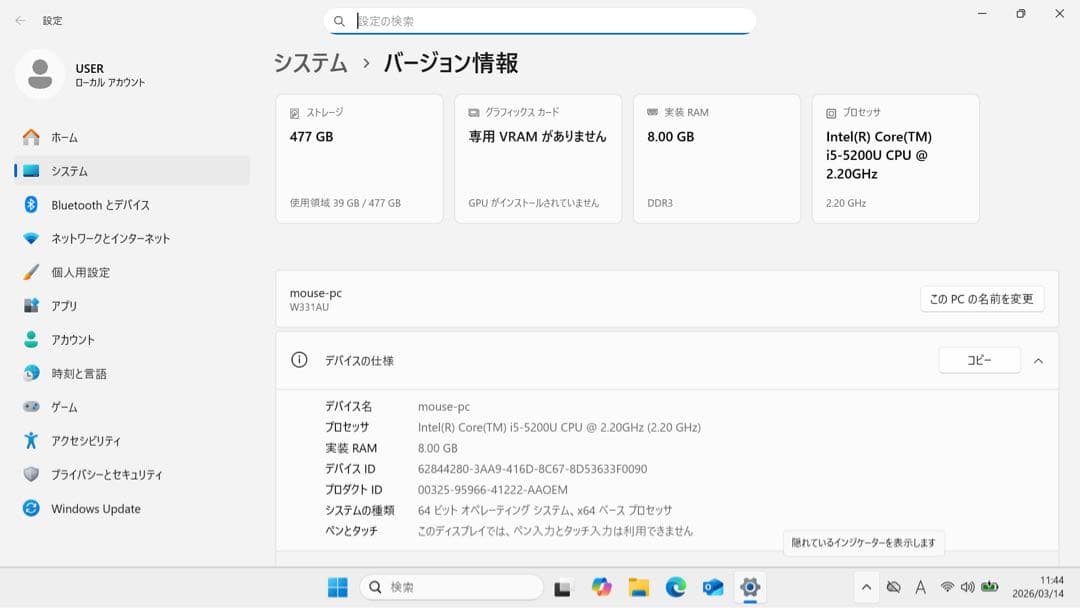Click システム in the breadcrumb

311,63
